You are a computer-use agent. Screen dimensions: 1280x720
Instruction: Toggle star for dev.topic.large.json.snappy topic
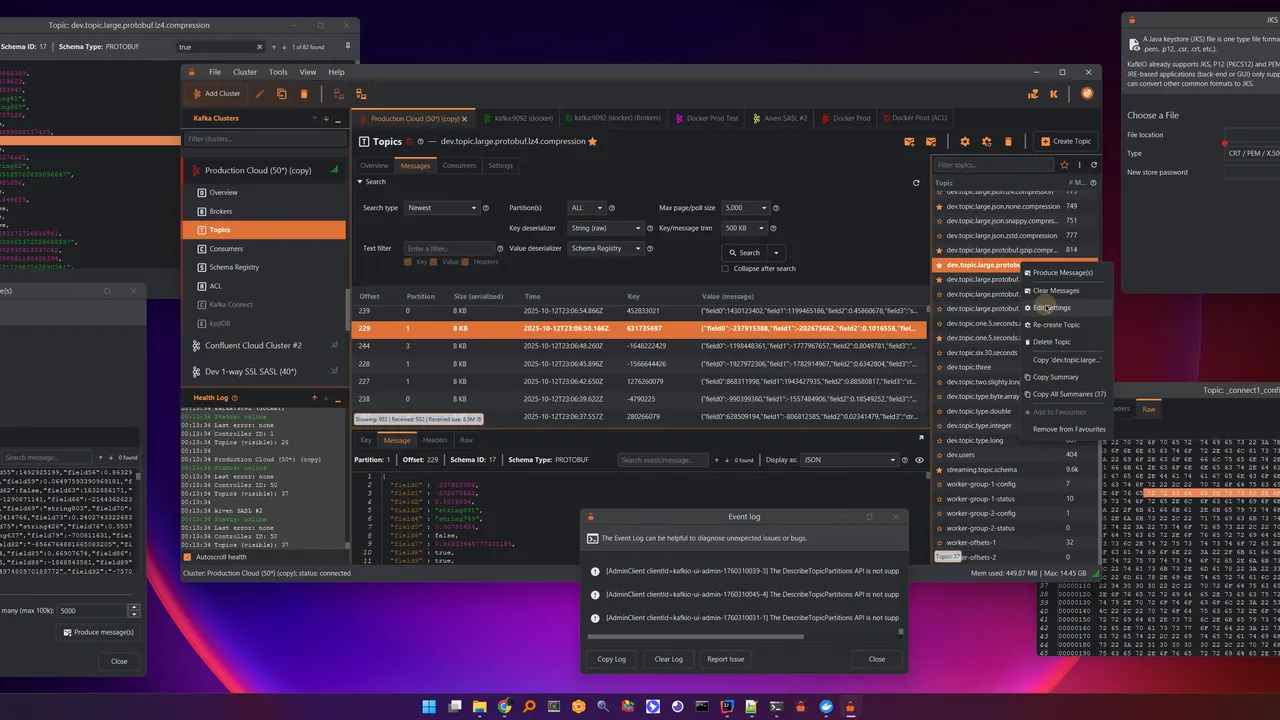point(938,221)
